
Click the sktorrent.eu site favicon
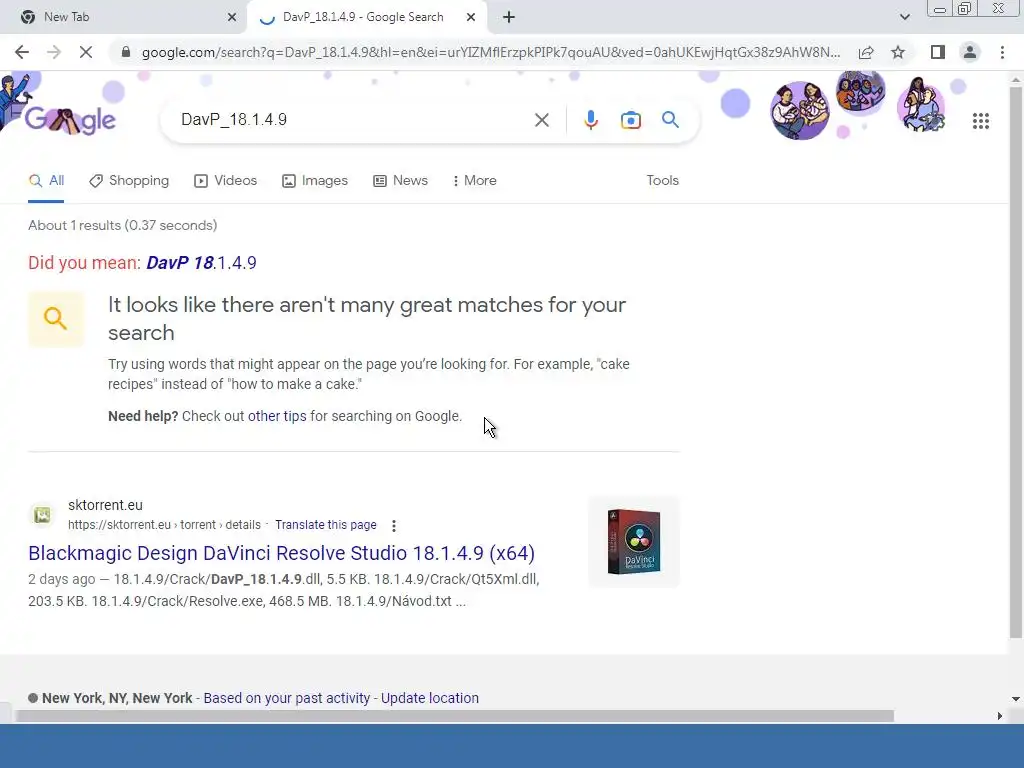(x=42, y=515)
